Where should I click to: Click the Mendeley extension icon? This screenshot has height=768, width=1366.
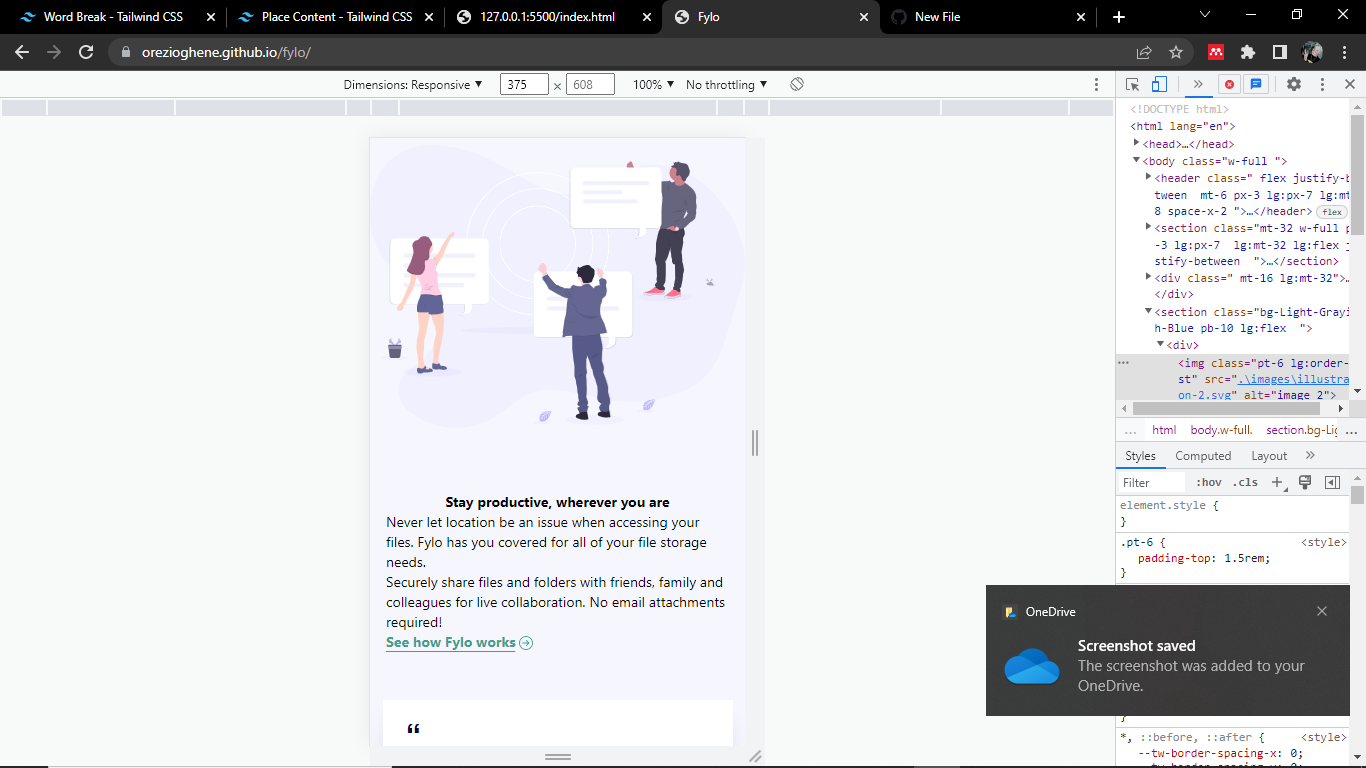[x=1213, y=52]
